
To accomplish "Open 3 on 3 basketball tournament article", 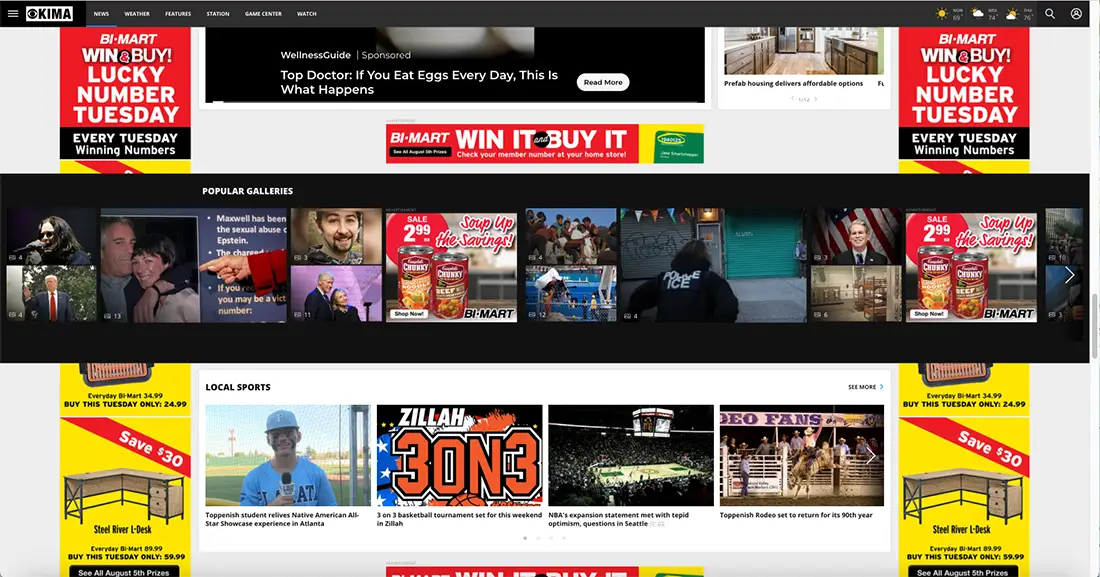I will (460, 519).
